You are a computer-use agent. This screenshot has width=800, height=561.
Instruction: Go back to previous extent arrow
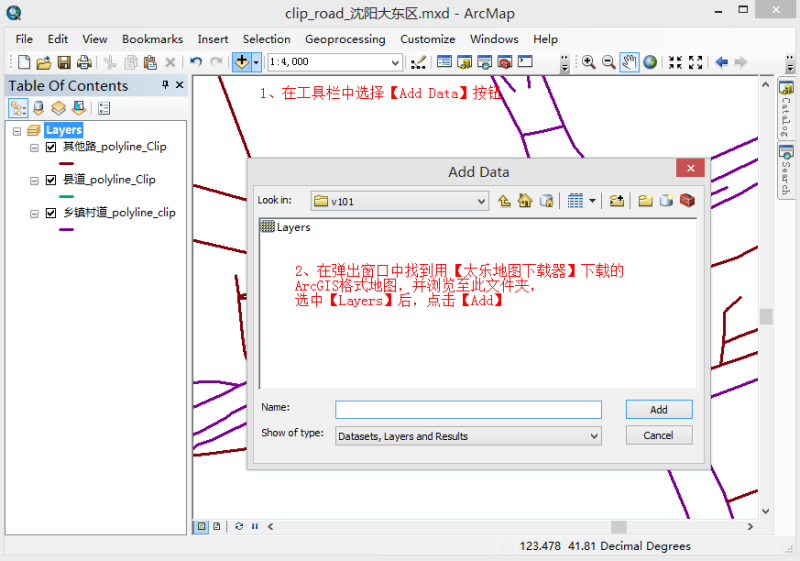pos(721,62)
